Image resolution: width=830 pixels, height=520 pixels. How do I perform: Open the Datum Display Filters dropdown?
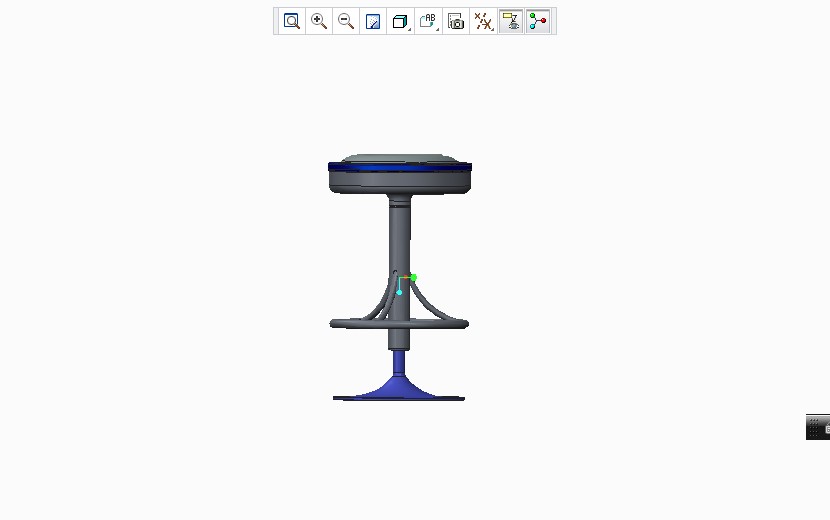click(483, 21)
